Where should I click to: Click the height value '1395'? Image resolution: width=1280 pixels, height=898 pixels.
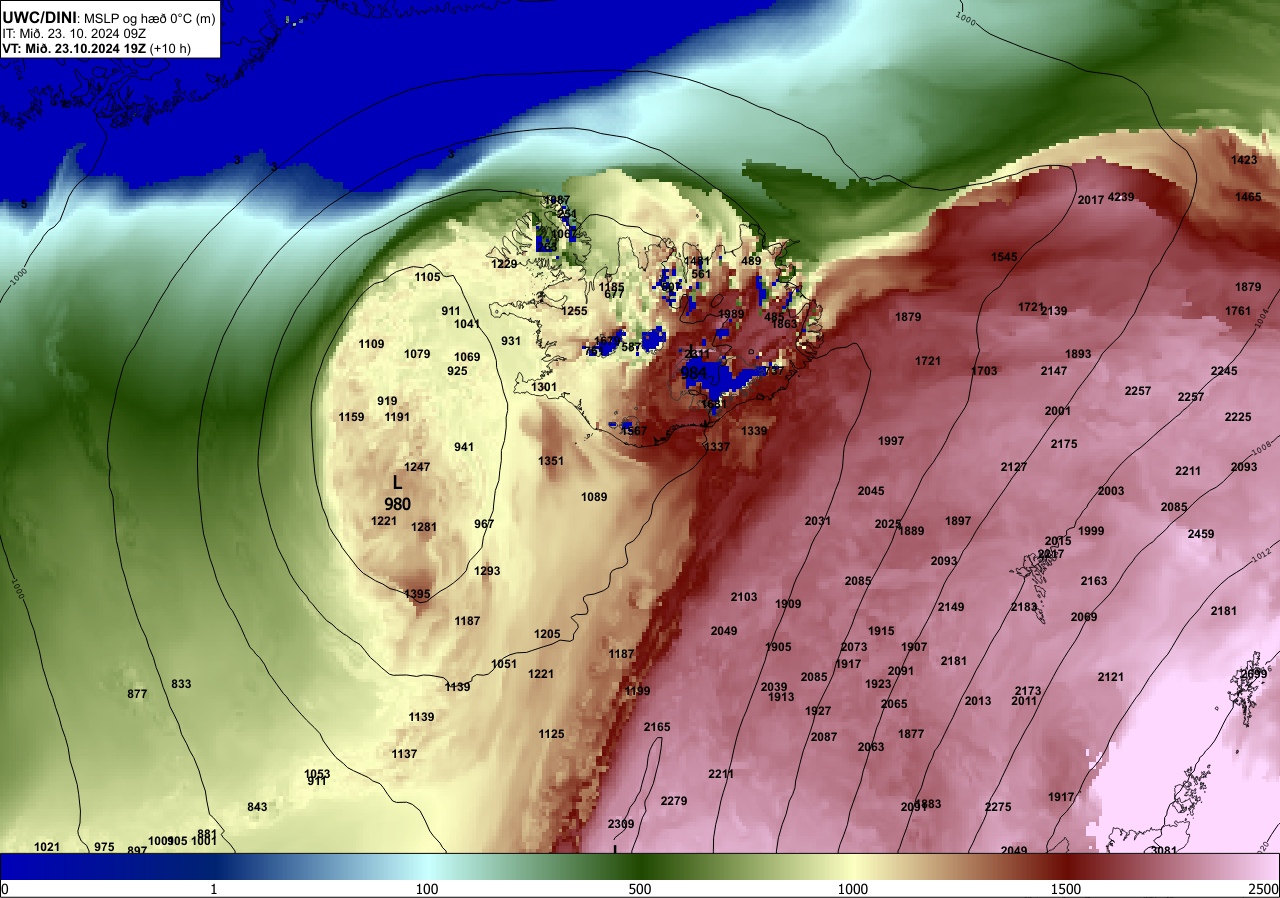[x=417, y=594]
